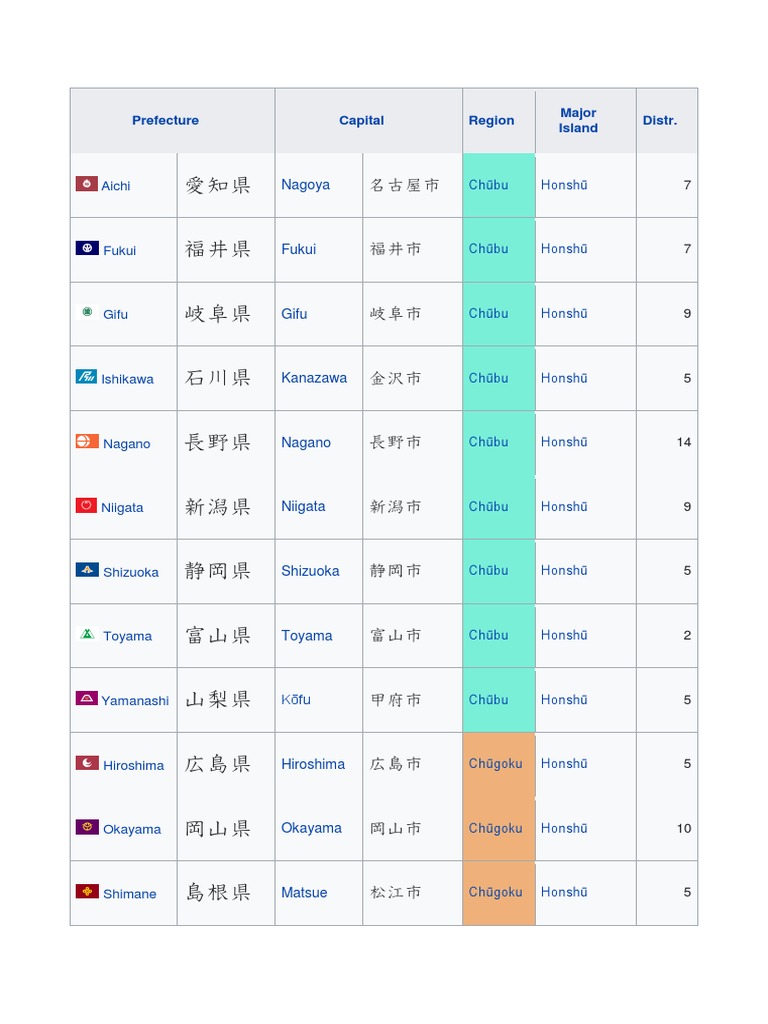Screen dimensions: 768x1024
Task: Click the Niigata prefecture flag icon
Action: 86,505
